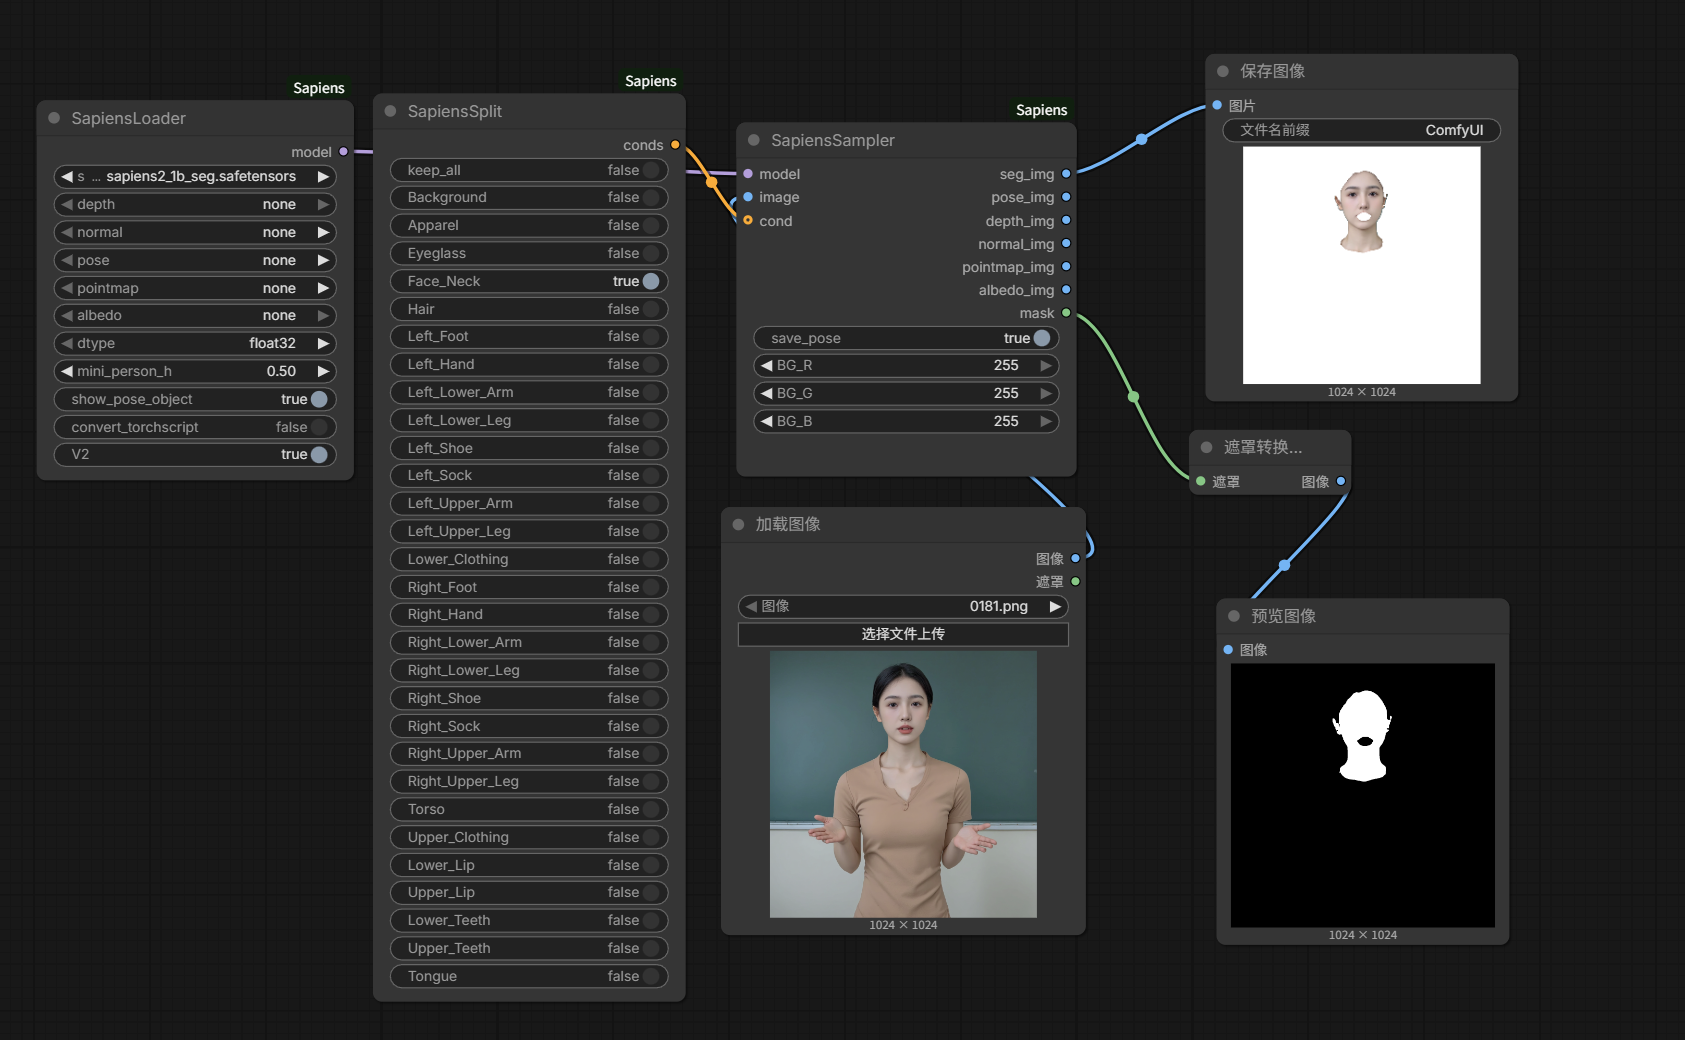Increase BG_B value with right arrow

(1046, 421)
